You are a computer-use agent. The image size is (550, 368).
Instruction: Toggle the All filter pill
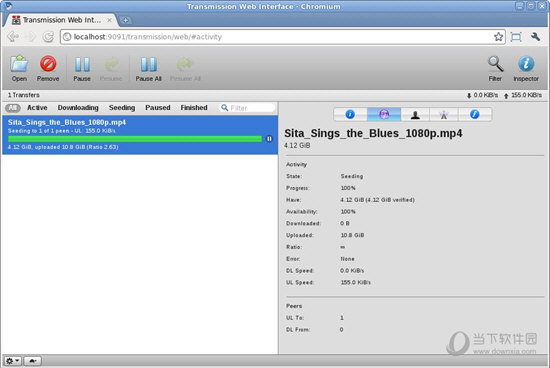coord(13,108)
